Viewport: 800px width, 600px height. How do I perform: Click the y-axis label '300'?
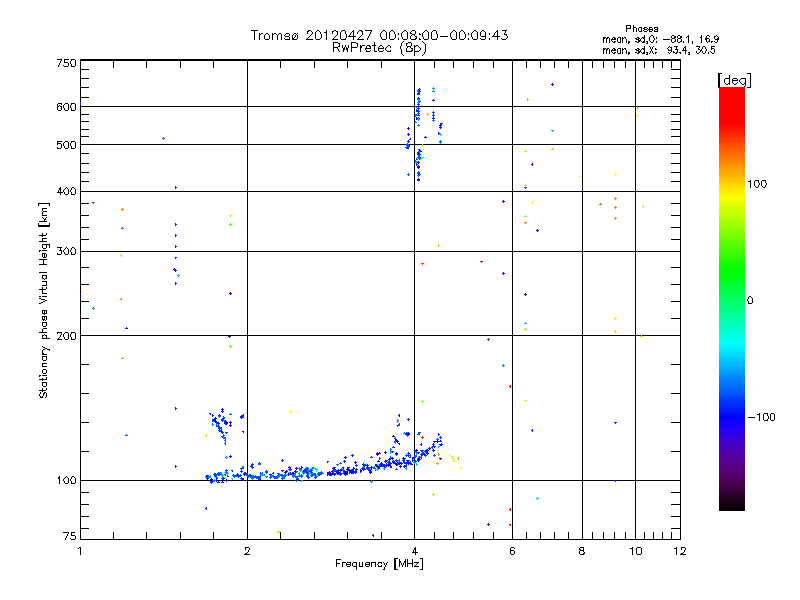coord(66,252)
